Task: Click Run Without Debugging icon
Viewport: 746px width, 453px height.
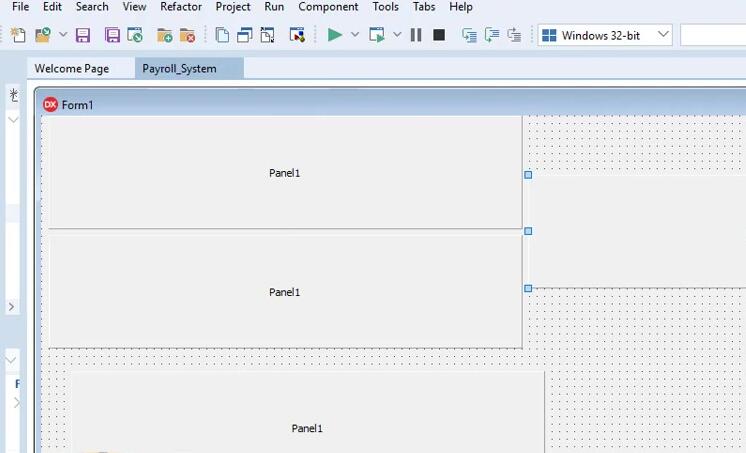Action: click(377, 35)
